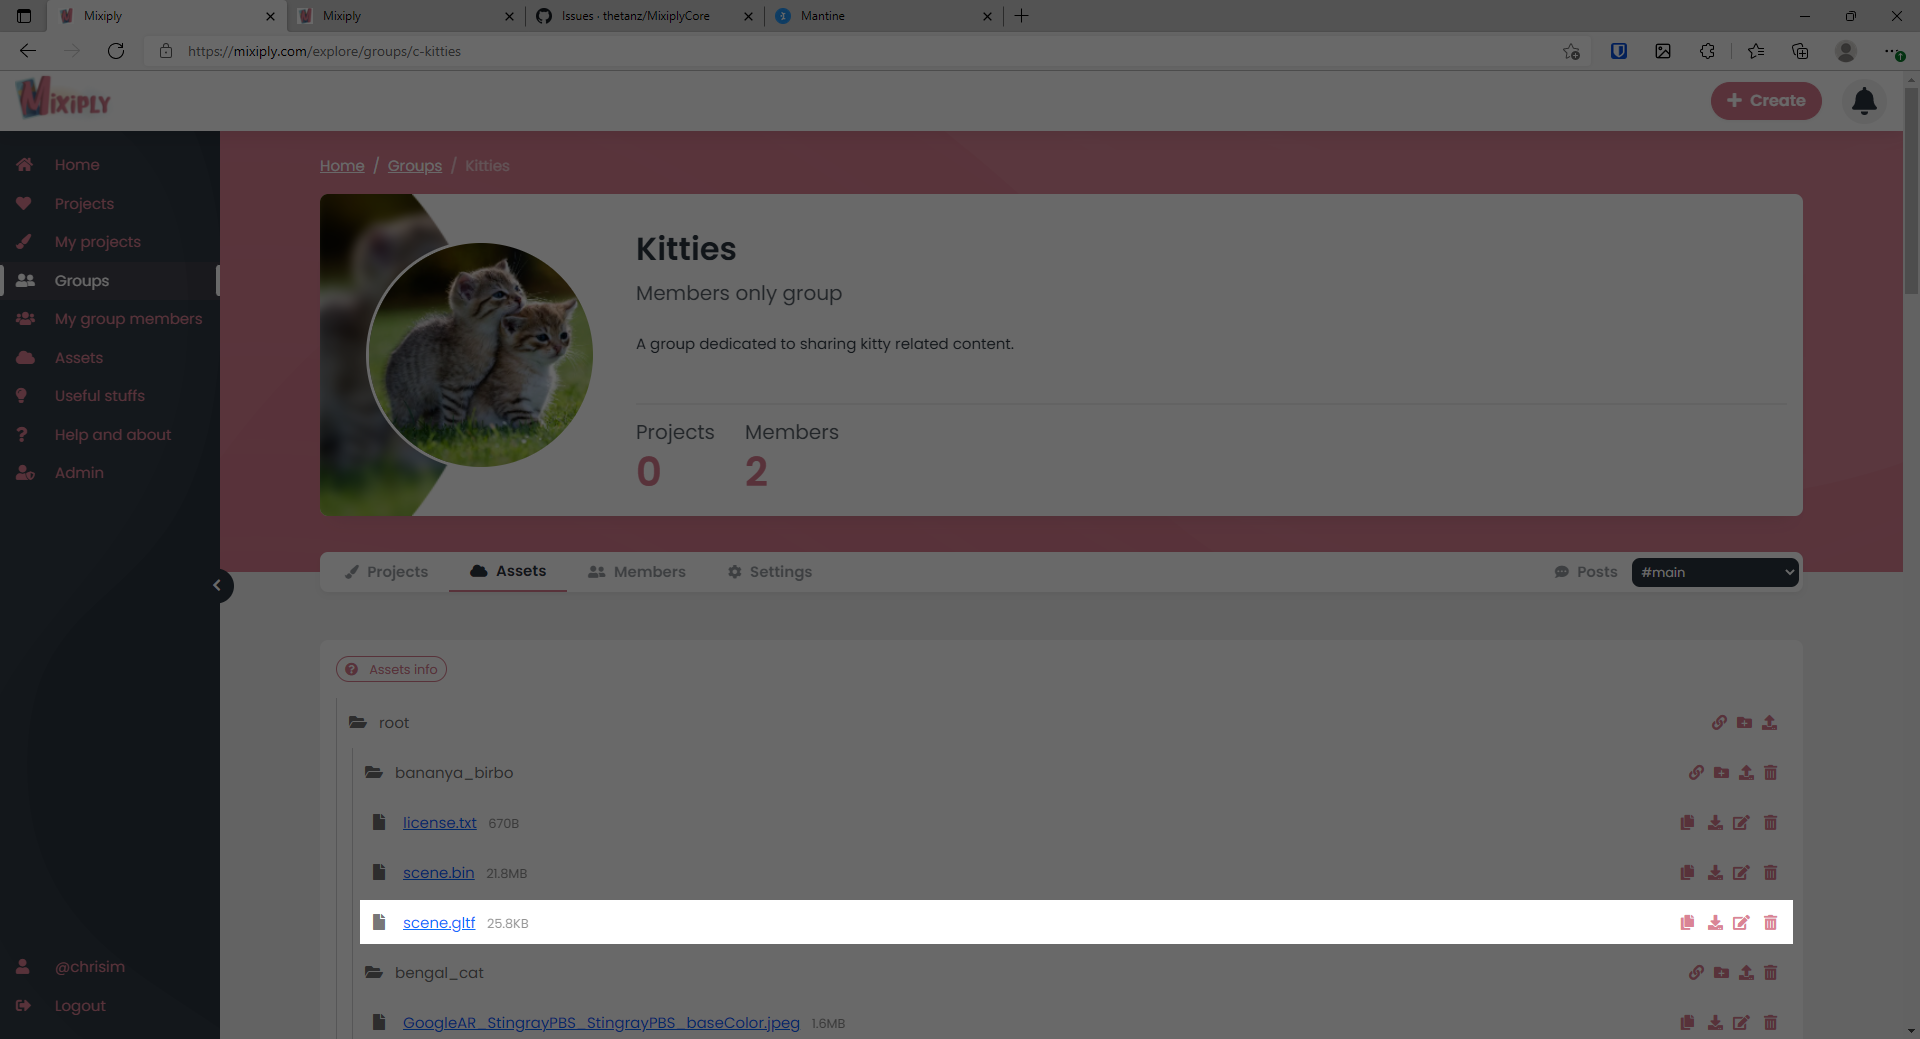Open Projects in sidebar
The height and width of the screenshot is (1039, 1920).
click(84, 204)
